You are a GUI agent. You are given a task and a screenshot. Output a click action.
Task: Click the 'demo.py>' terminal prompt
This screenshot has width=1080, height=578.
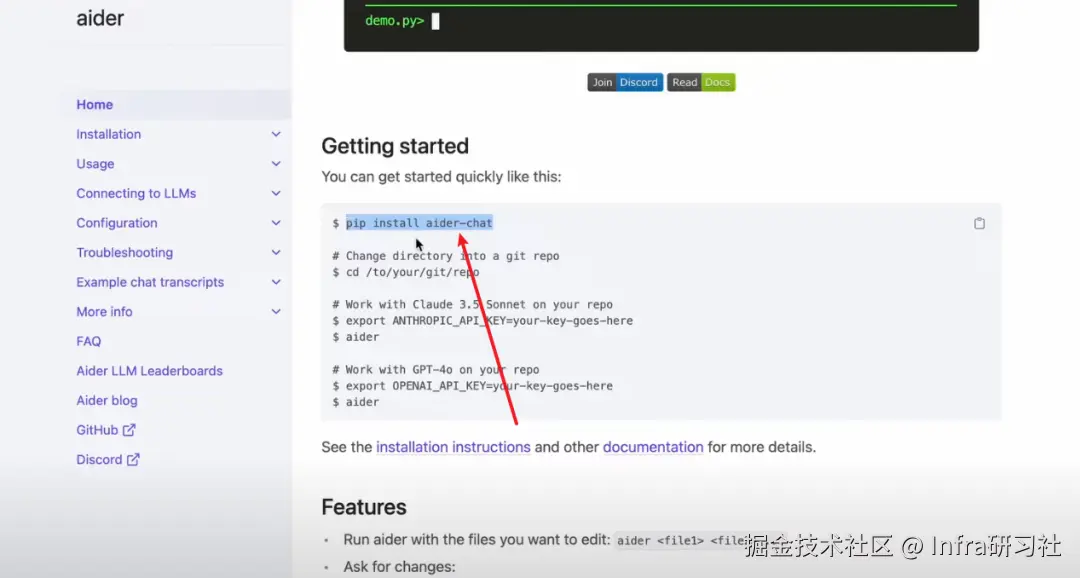pyautogui.click(x=395, y=21)
